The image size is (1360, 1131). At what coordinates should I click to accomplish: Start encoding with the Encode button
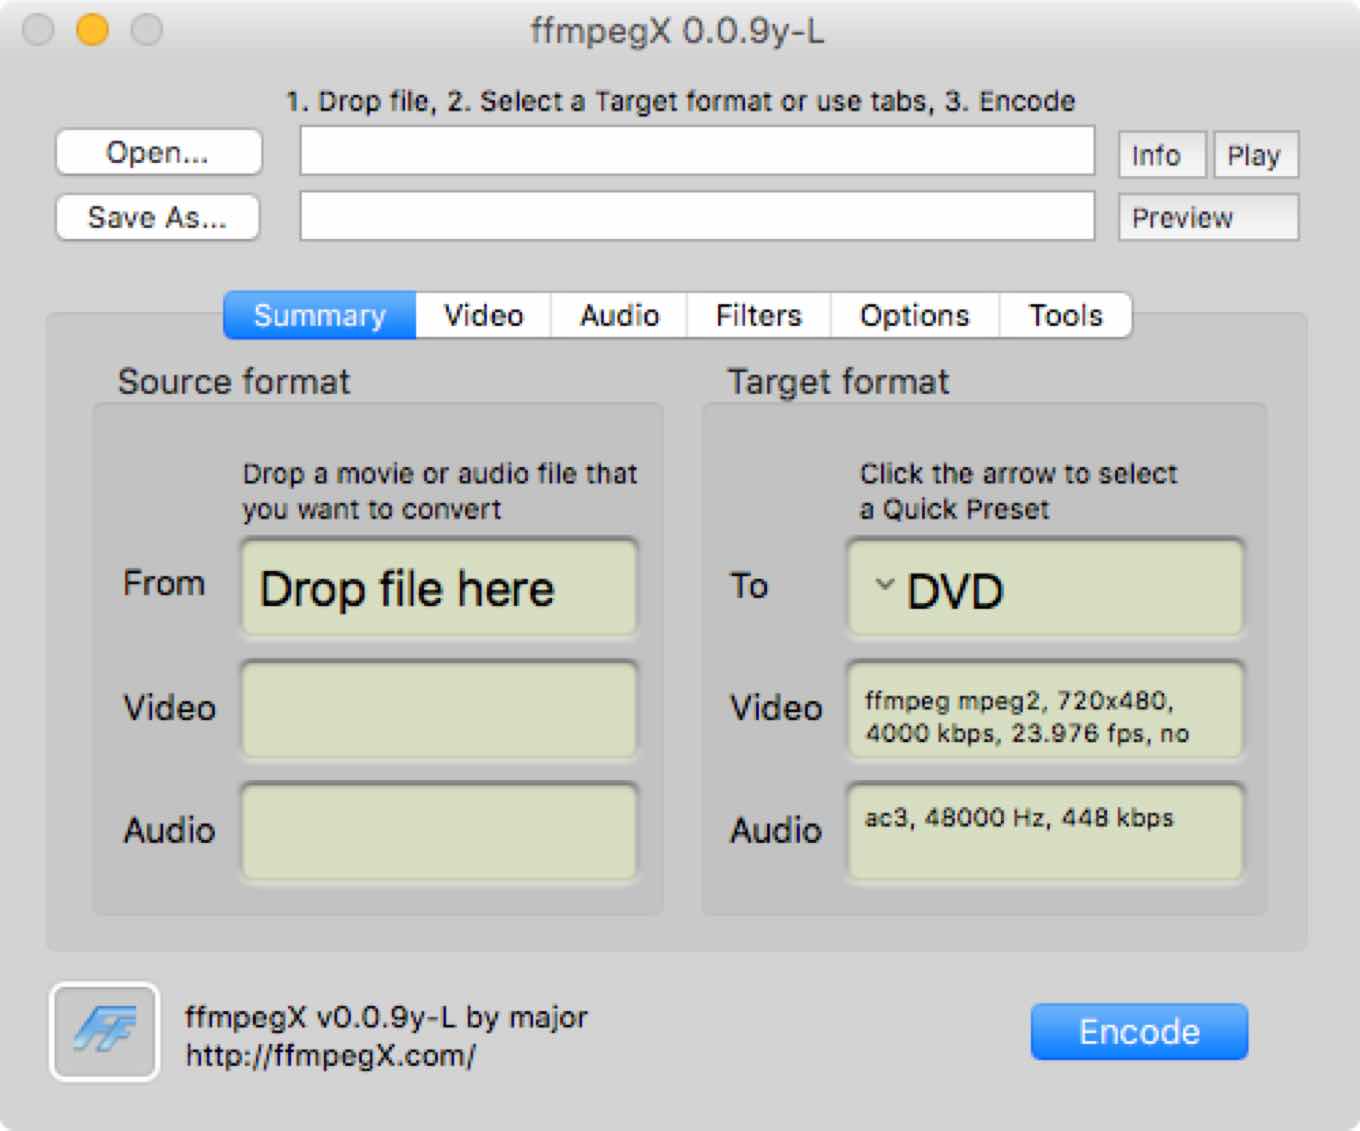click(x=1139, y=1031)
